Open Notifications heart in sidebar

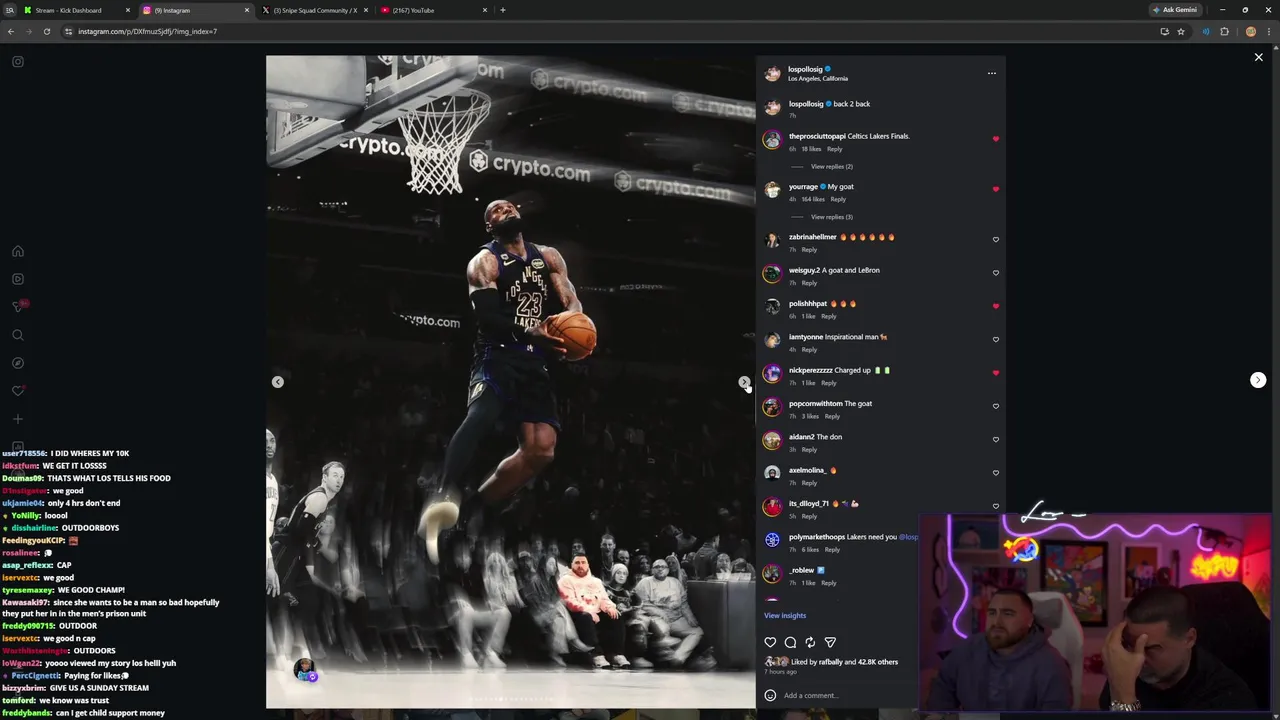(18, 391)
